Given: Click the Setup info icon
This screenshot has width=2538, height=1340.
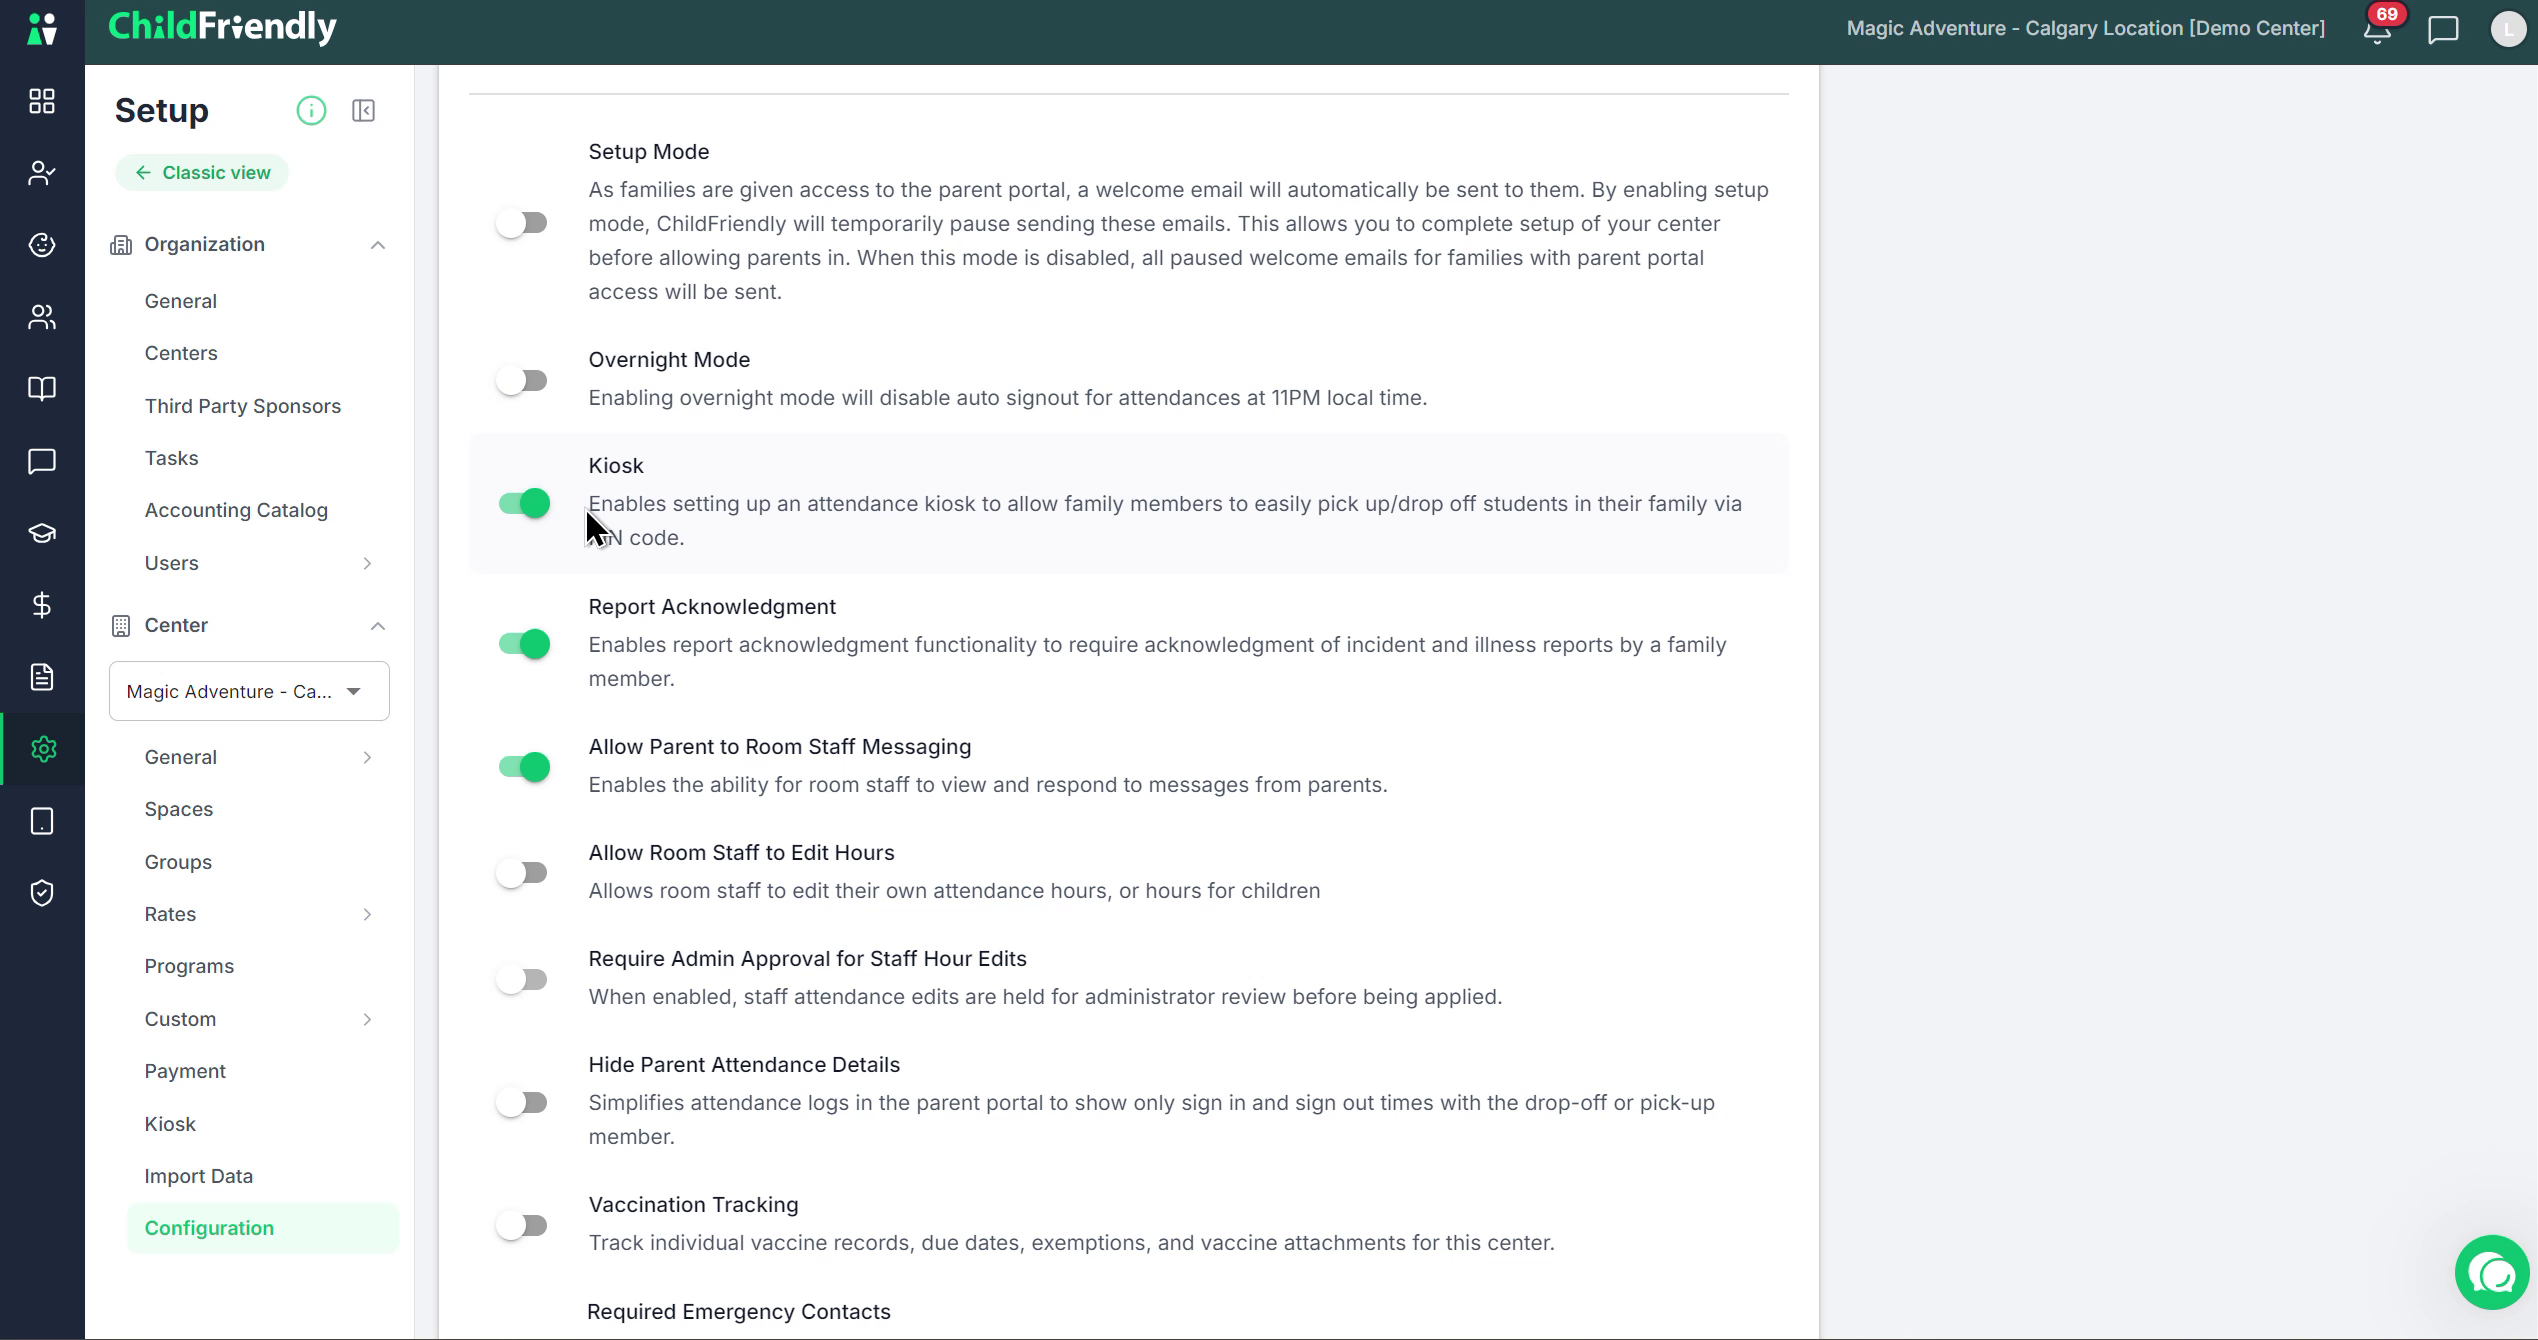Looking at the screenshot, I should tap(311, 110).
